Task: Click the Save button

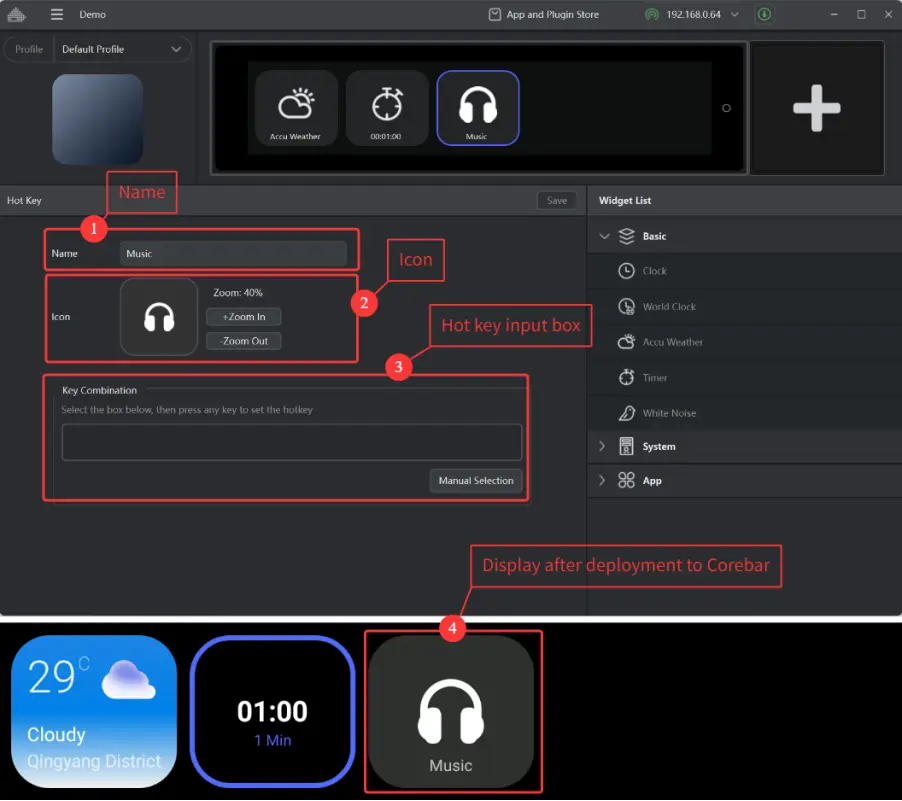Action: point(556,200)
